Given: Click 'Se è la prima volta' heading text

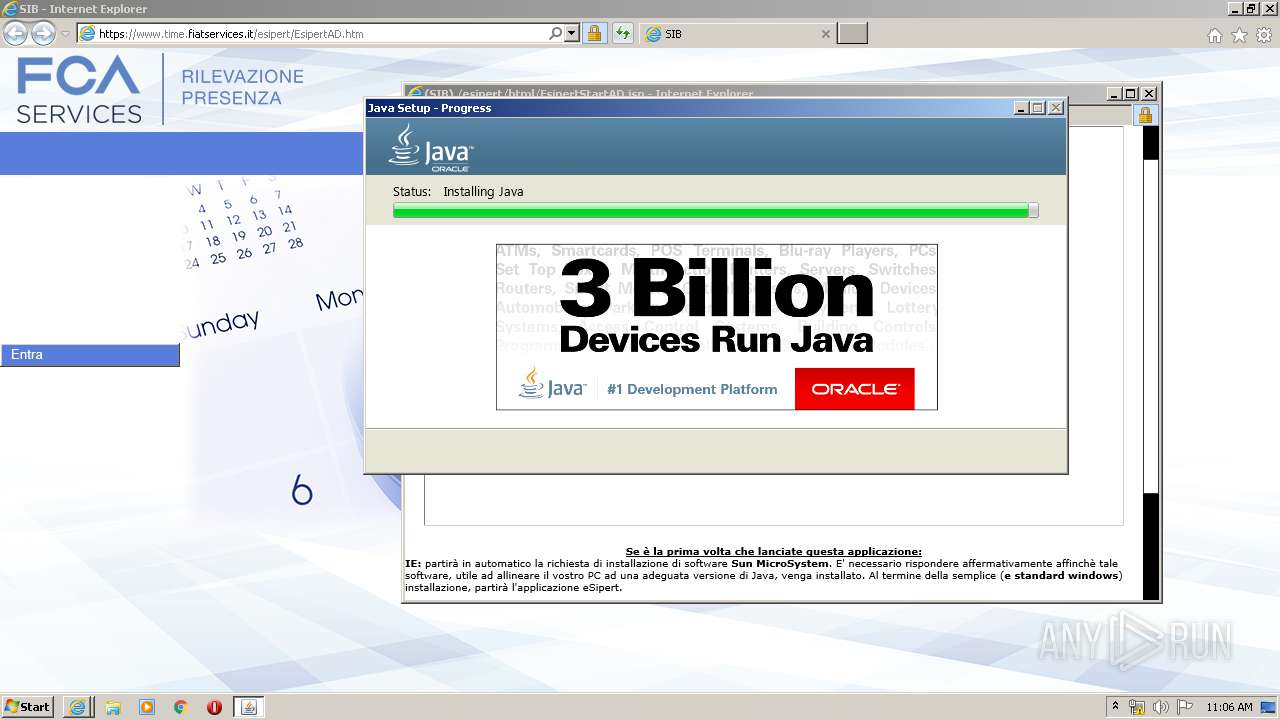Looking at the screenshot, I should 774,552.
